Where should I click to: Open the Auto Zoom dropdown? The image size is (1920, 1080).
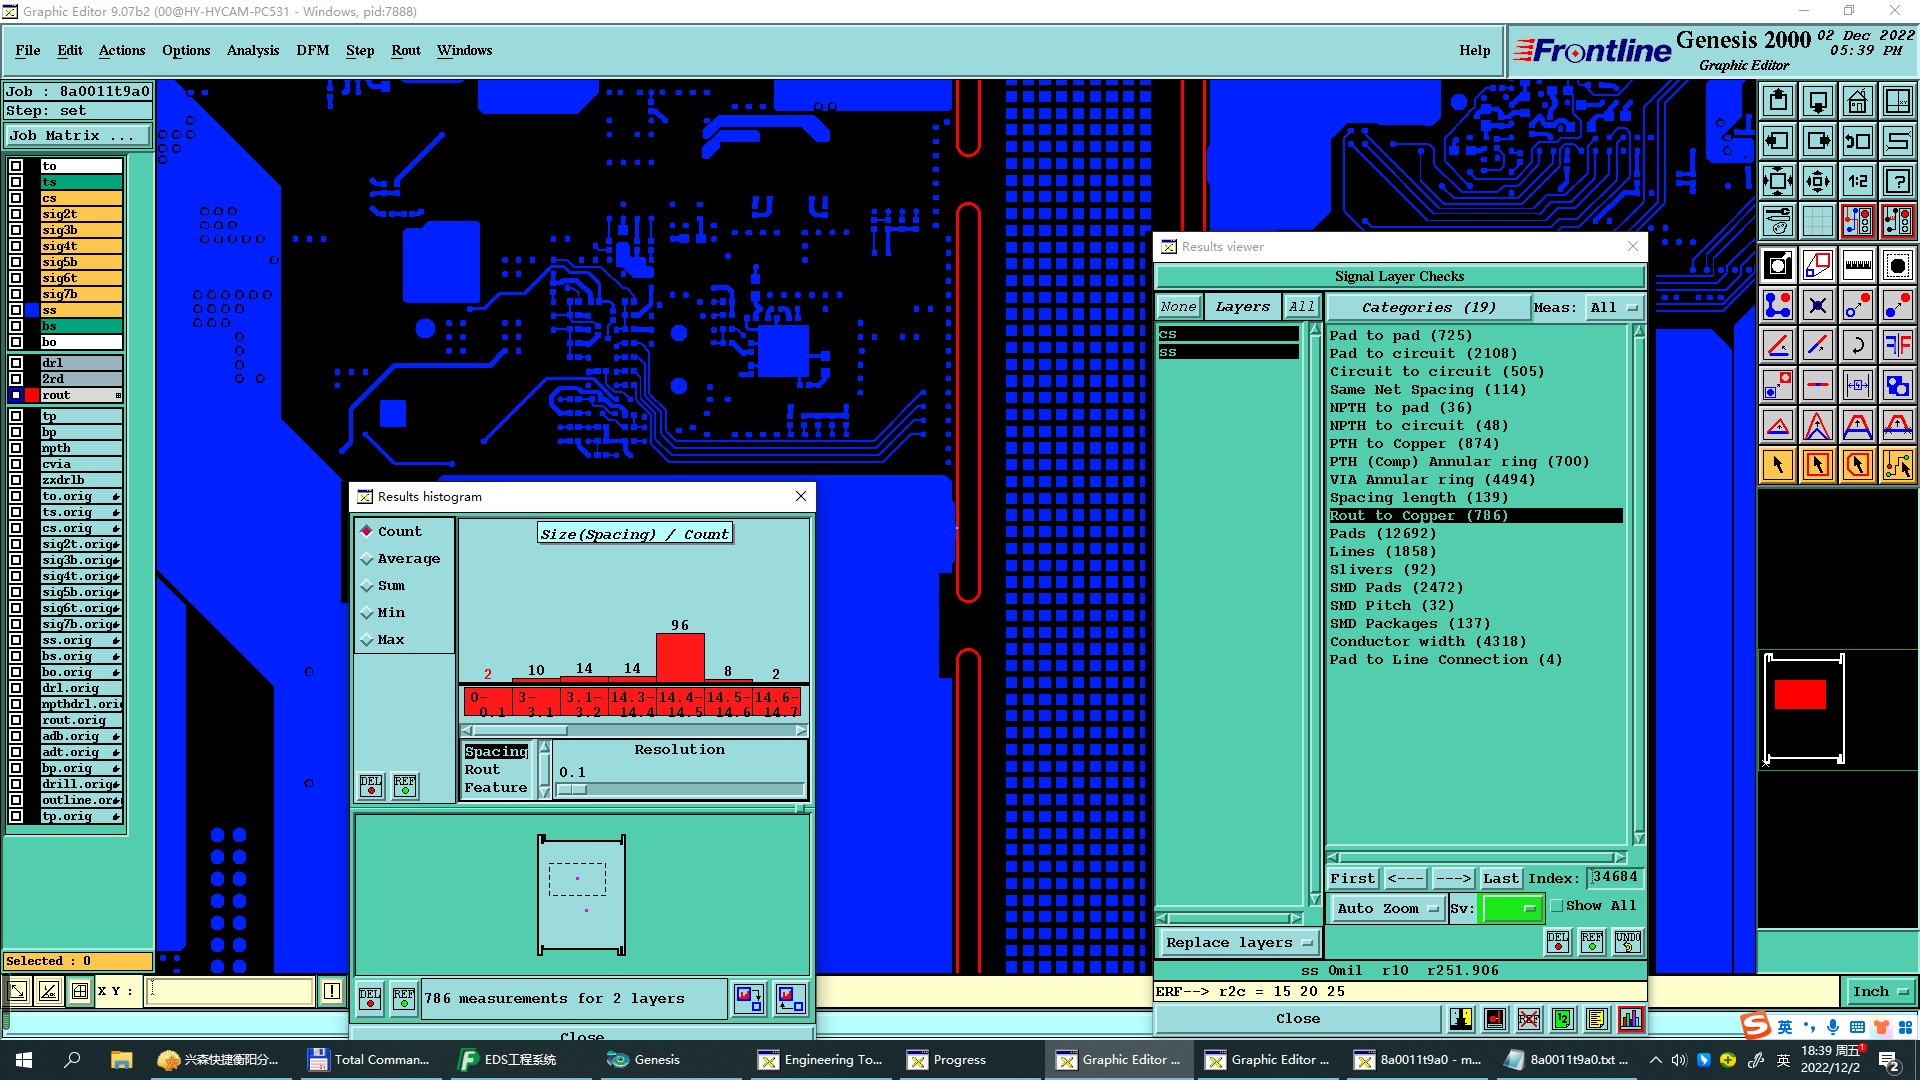[x=1389, y=908]
